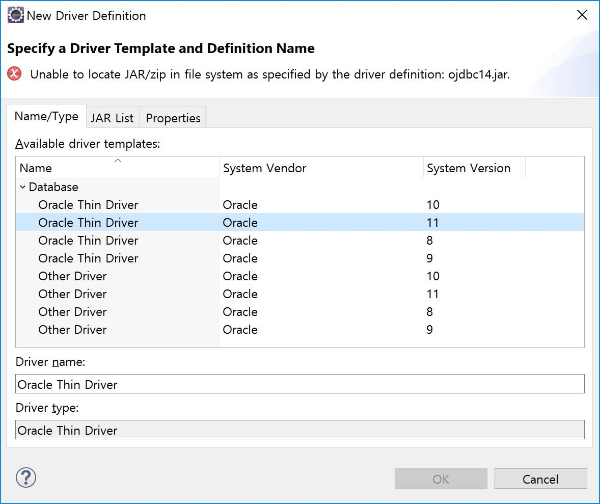Collapse the Database tree node
This screenshot has height=504, width=600.
coord(23,187)
